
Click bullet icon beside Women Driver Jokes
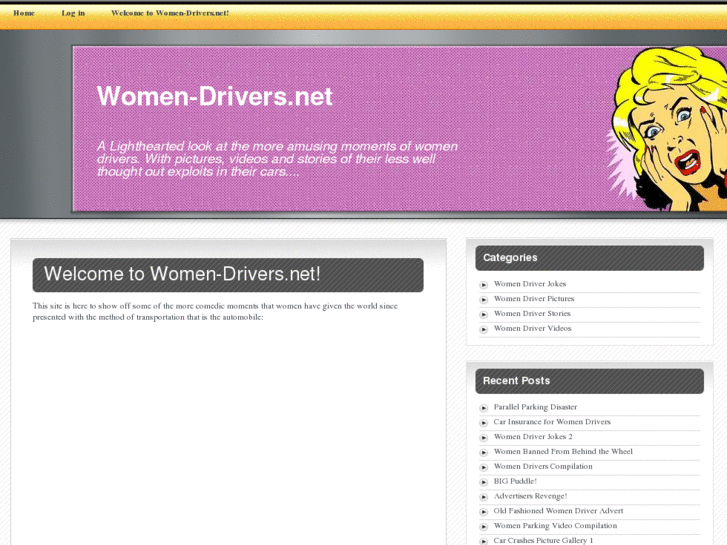point(484,285)
